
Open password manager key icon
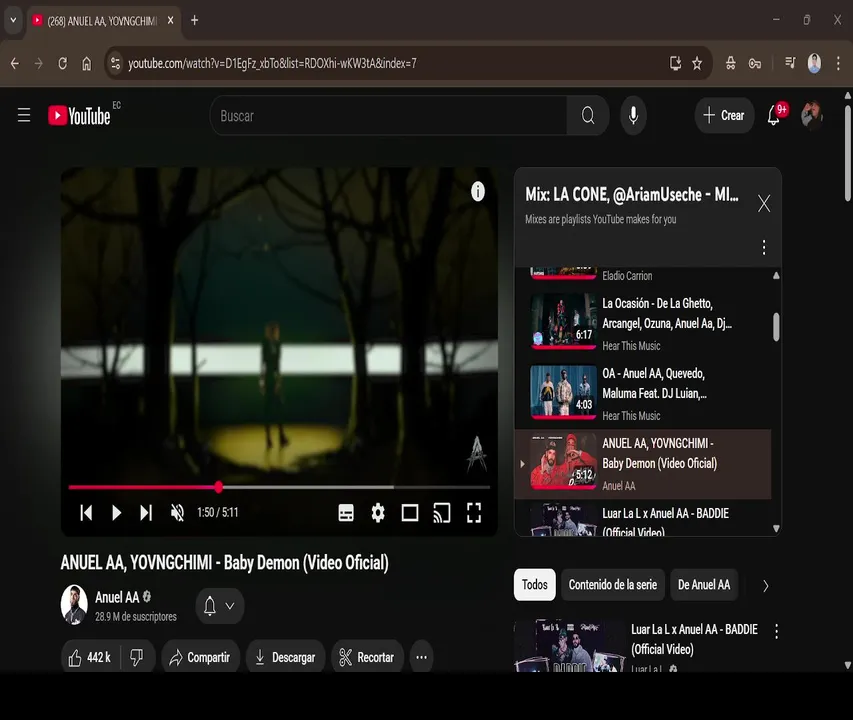755,64
